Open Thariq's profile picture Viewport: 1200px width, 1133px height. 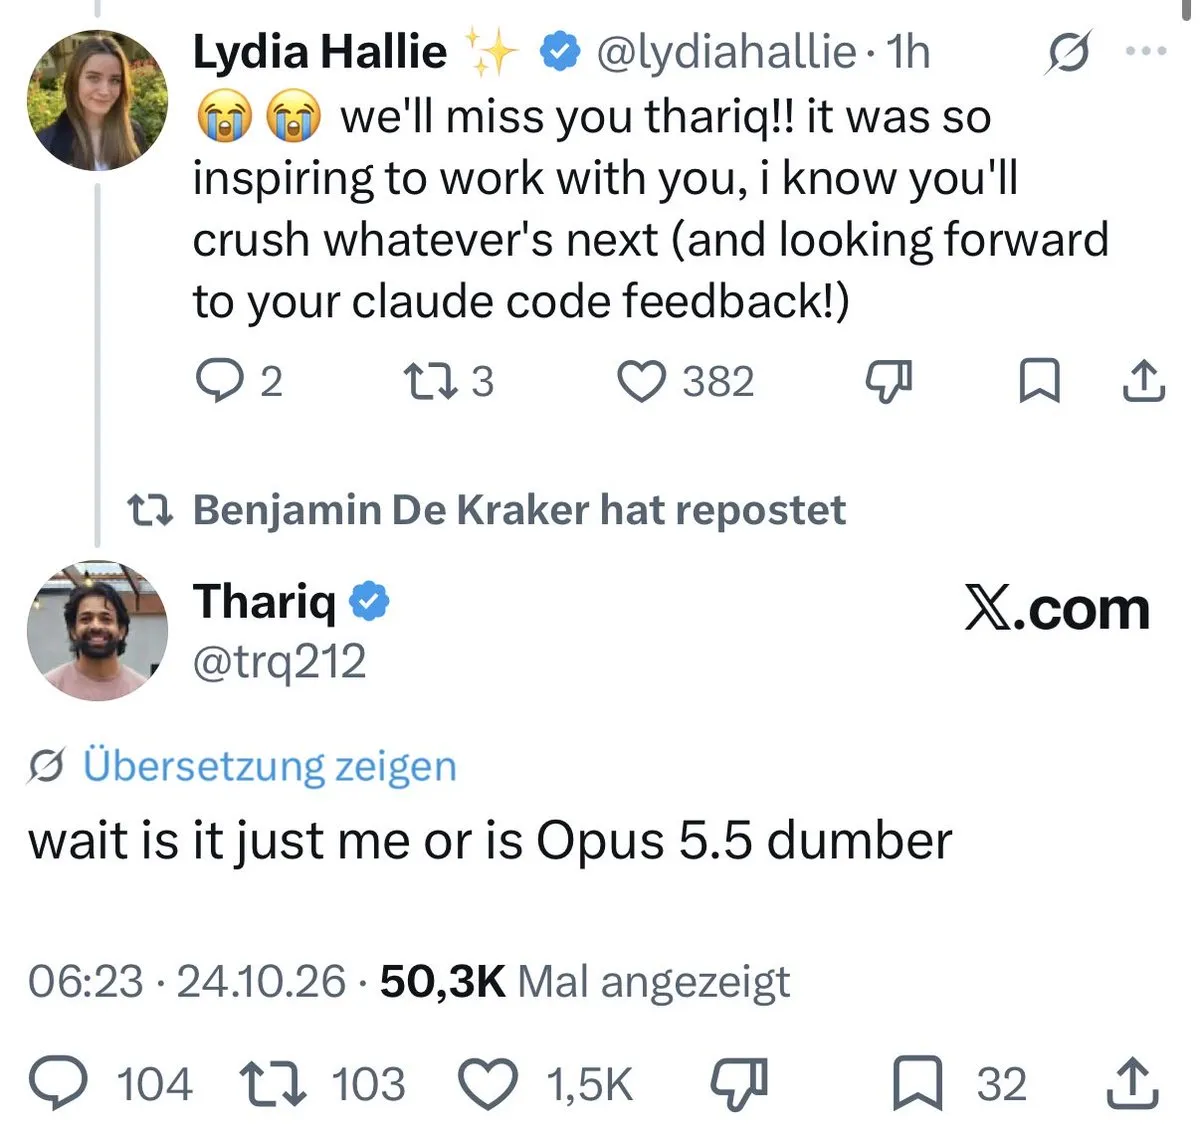point(97,630)
